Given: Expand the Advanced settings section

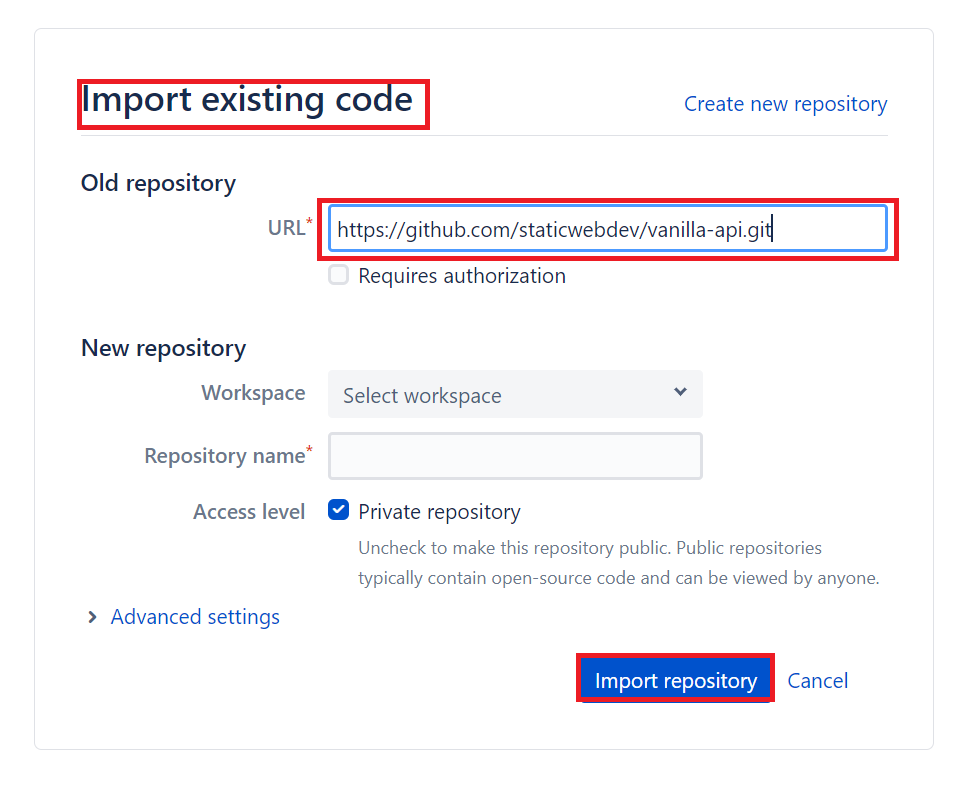Looking at the screenshot, I should click(x=195, y=617).
